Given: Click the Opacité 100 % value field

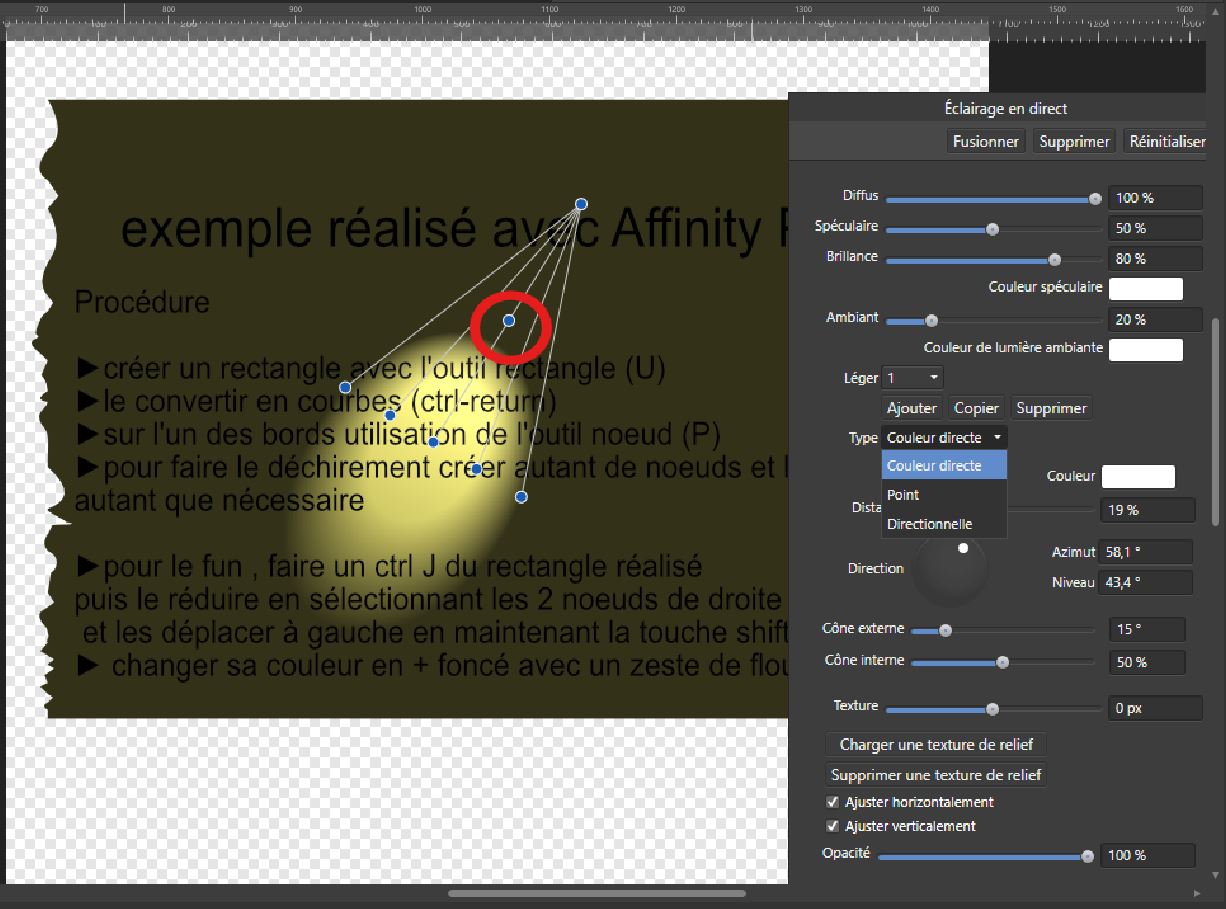Looking at the screenshot, I should 1148,855.
